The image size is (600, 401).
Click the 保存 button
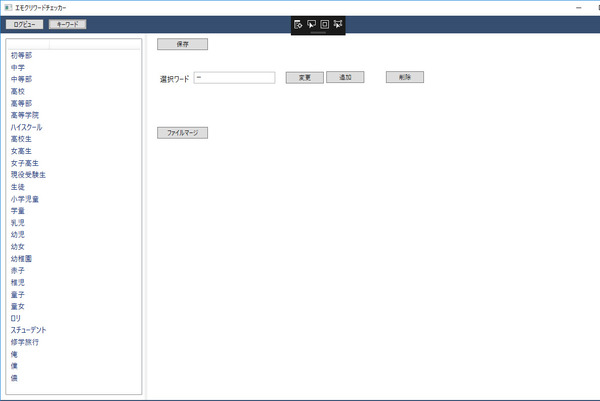(x=183, y=44)
